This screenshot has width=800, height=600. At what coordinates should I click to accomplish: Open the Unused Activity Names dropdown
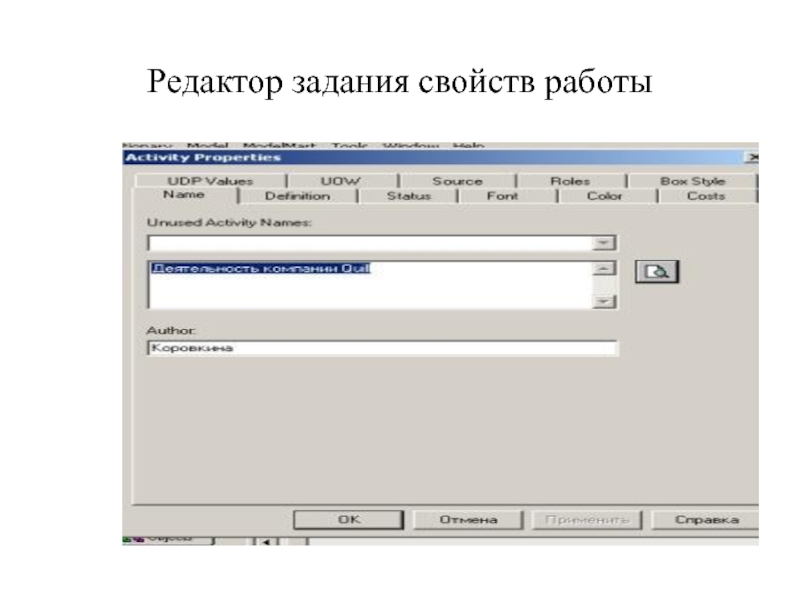pos(603,243)
